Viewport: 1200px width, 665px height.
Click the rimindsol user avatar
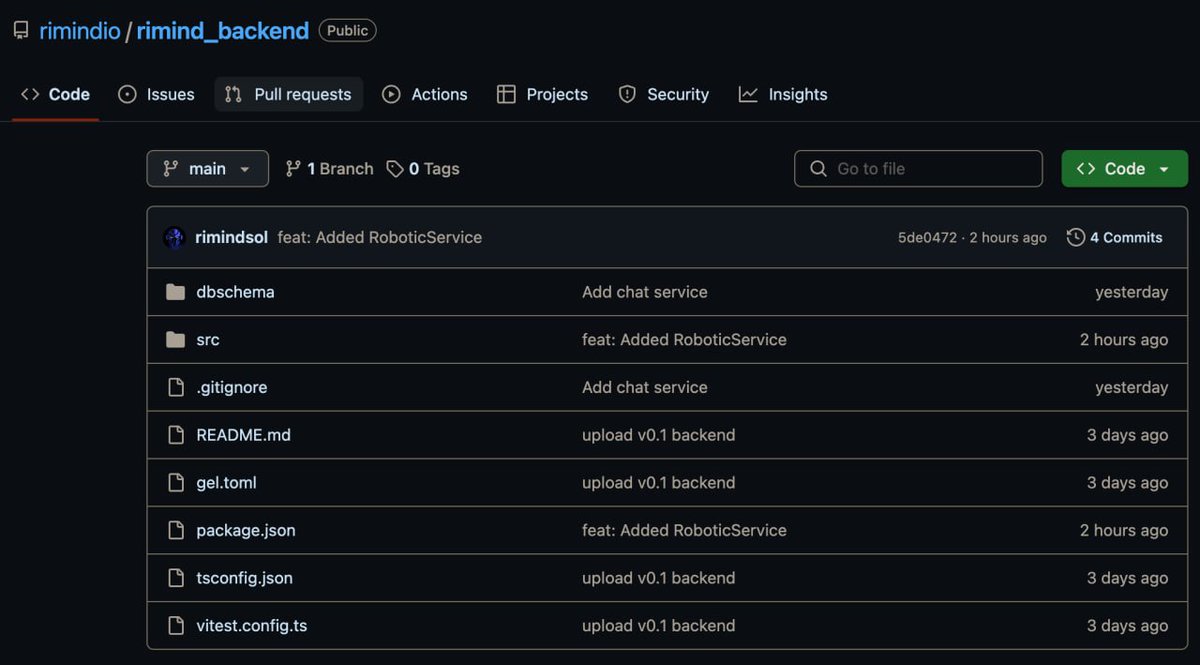[x=175, y=238]
